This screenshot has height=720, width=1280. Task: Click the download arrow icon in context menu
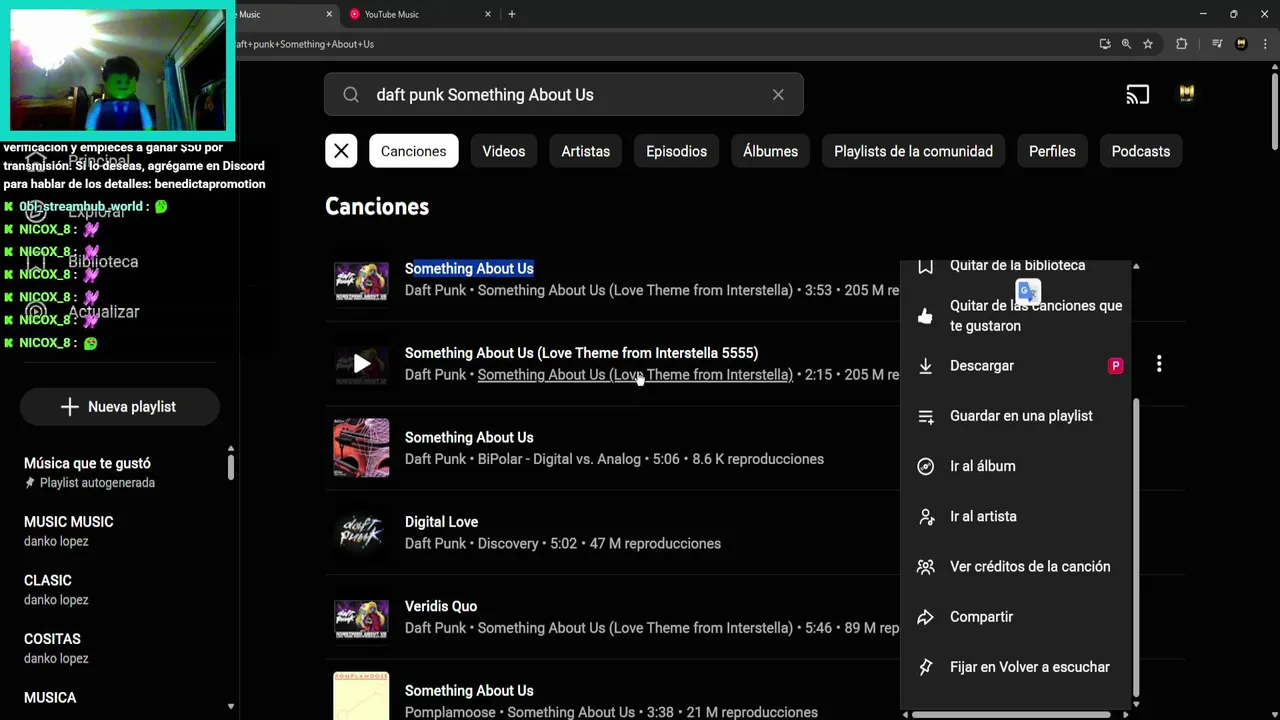pos(925,366)
